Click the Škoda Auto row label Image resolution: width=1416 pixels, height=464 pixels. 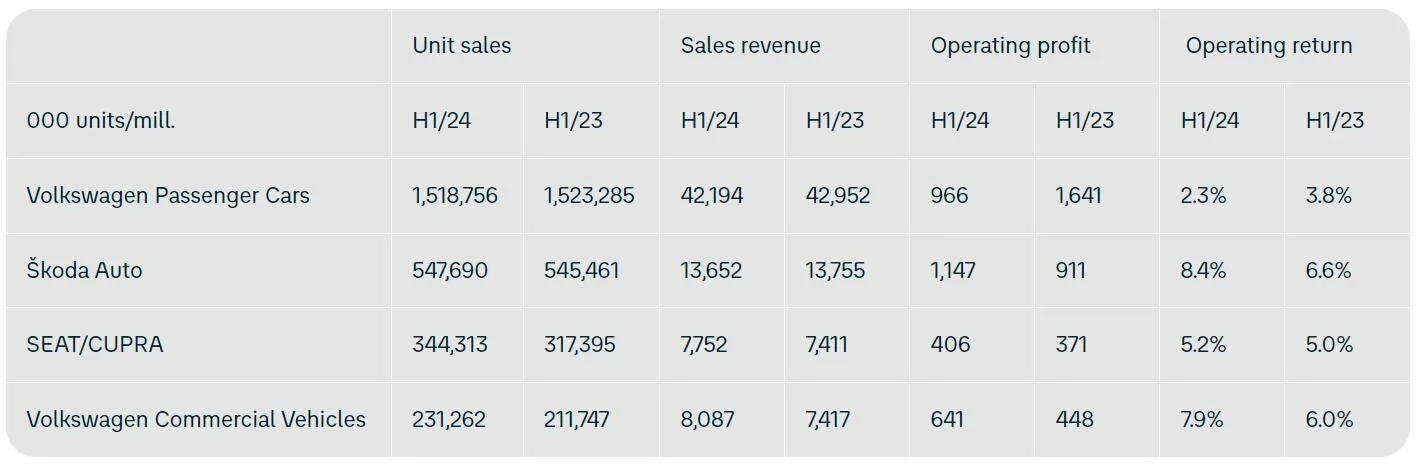point(84,270)
